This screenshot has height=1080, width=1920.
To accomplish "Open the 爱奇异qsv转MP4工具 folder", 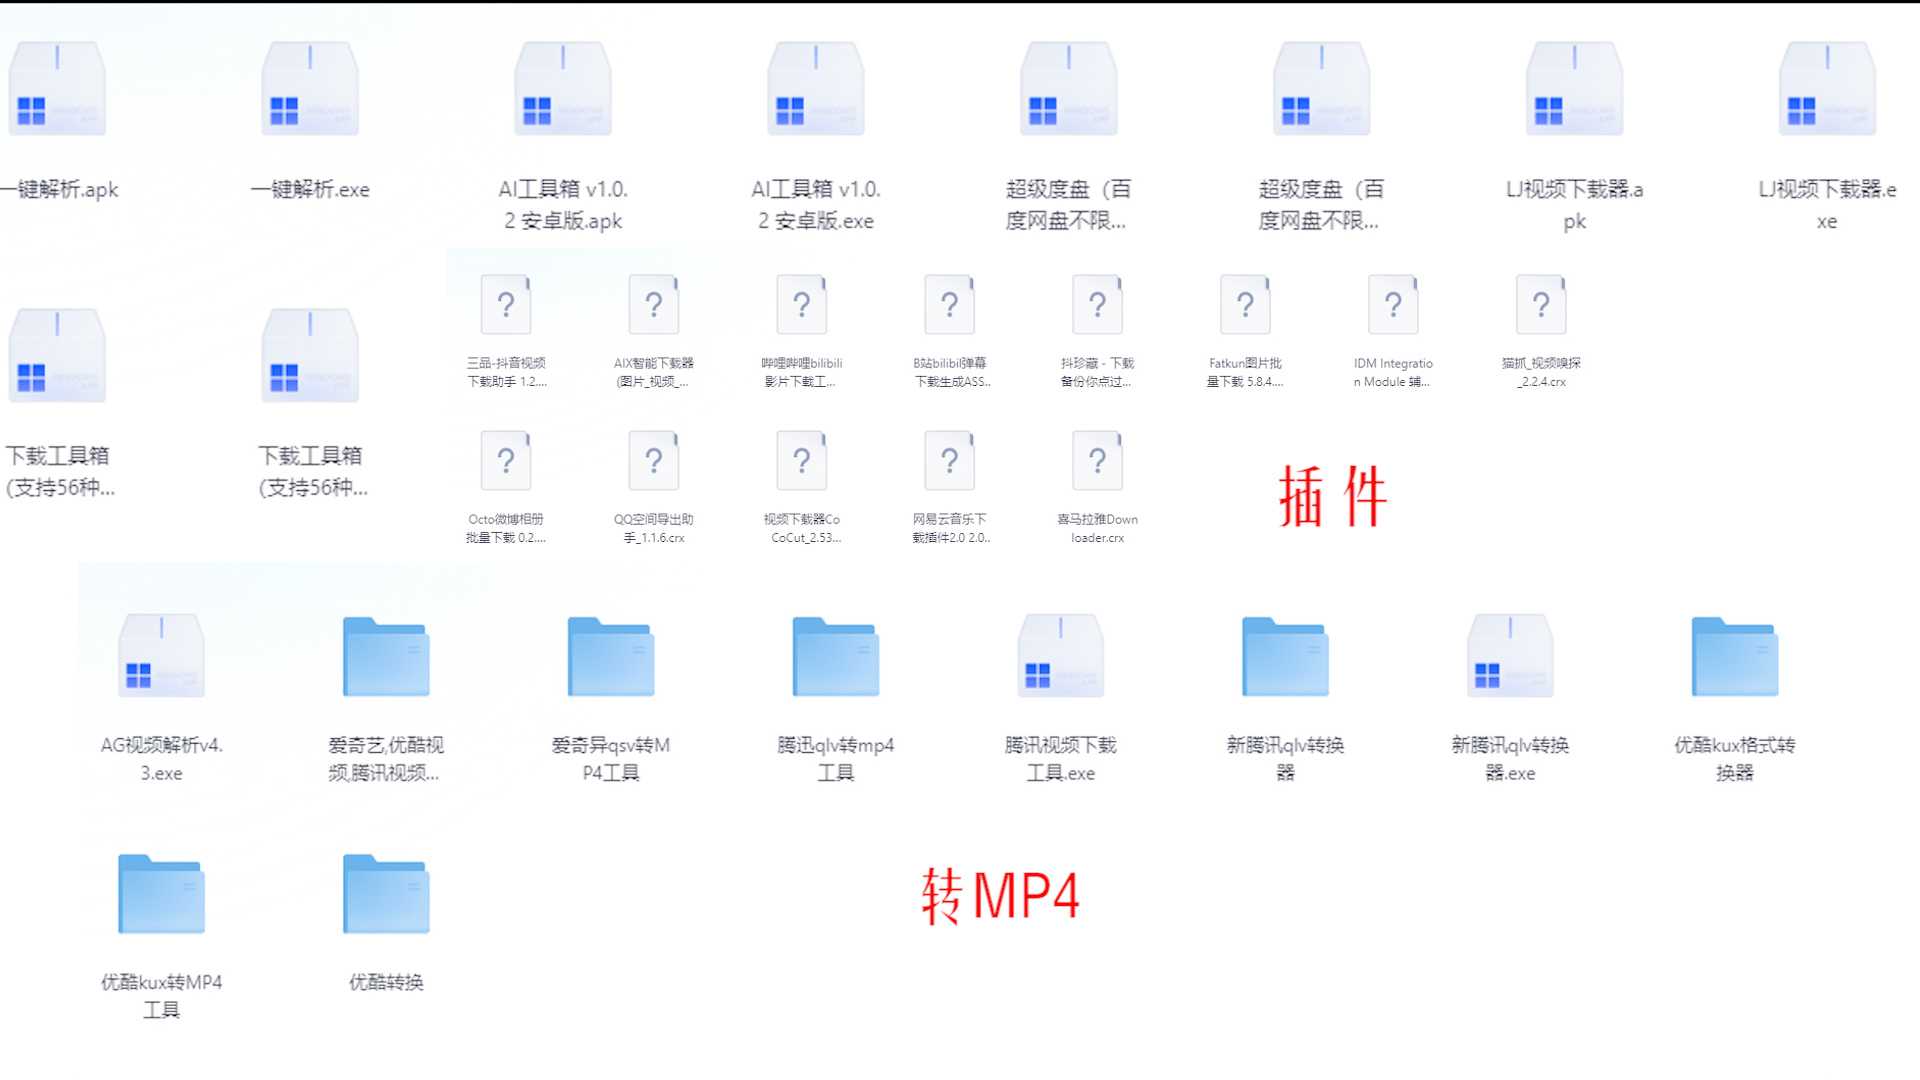I will [611, 656].
